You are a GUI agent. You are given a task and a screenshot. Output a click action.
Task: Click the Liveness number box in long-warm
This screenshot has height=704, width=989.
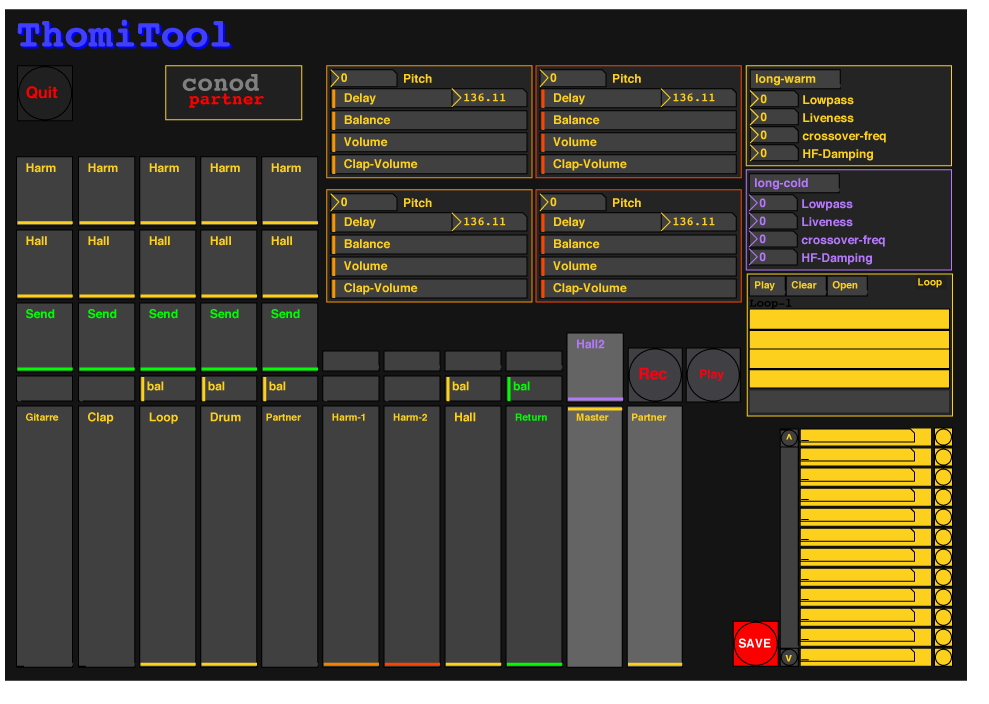774,118
